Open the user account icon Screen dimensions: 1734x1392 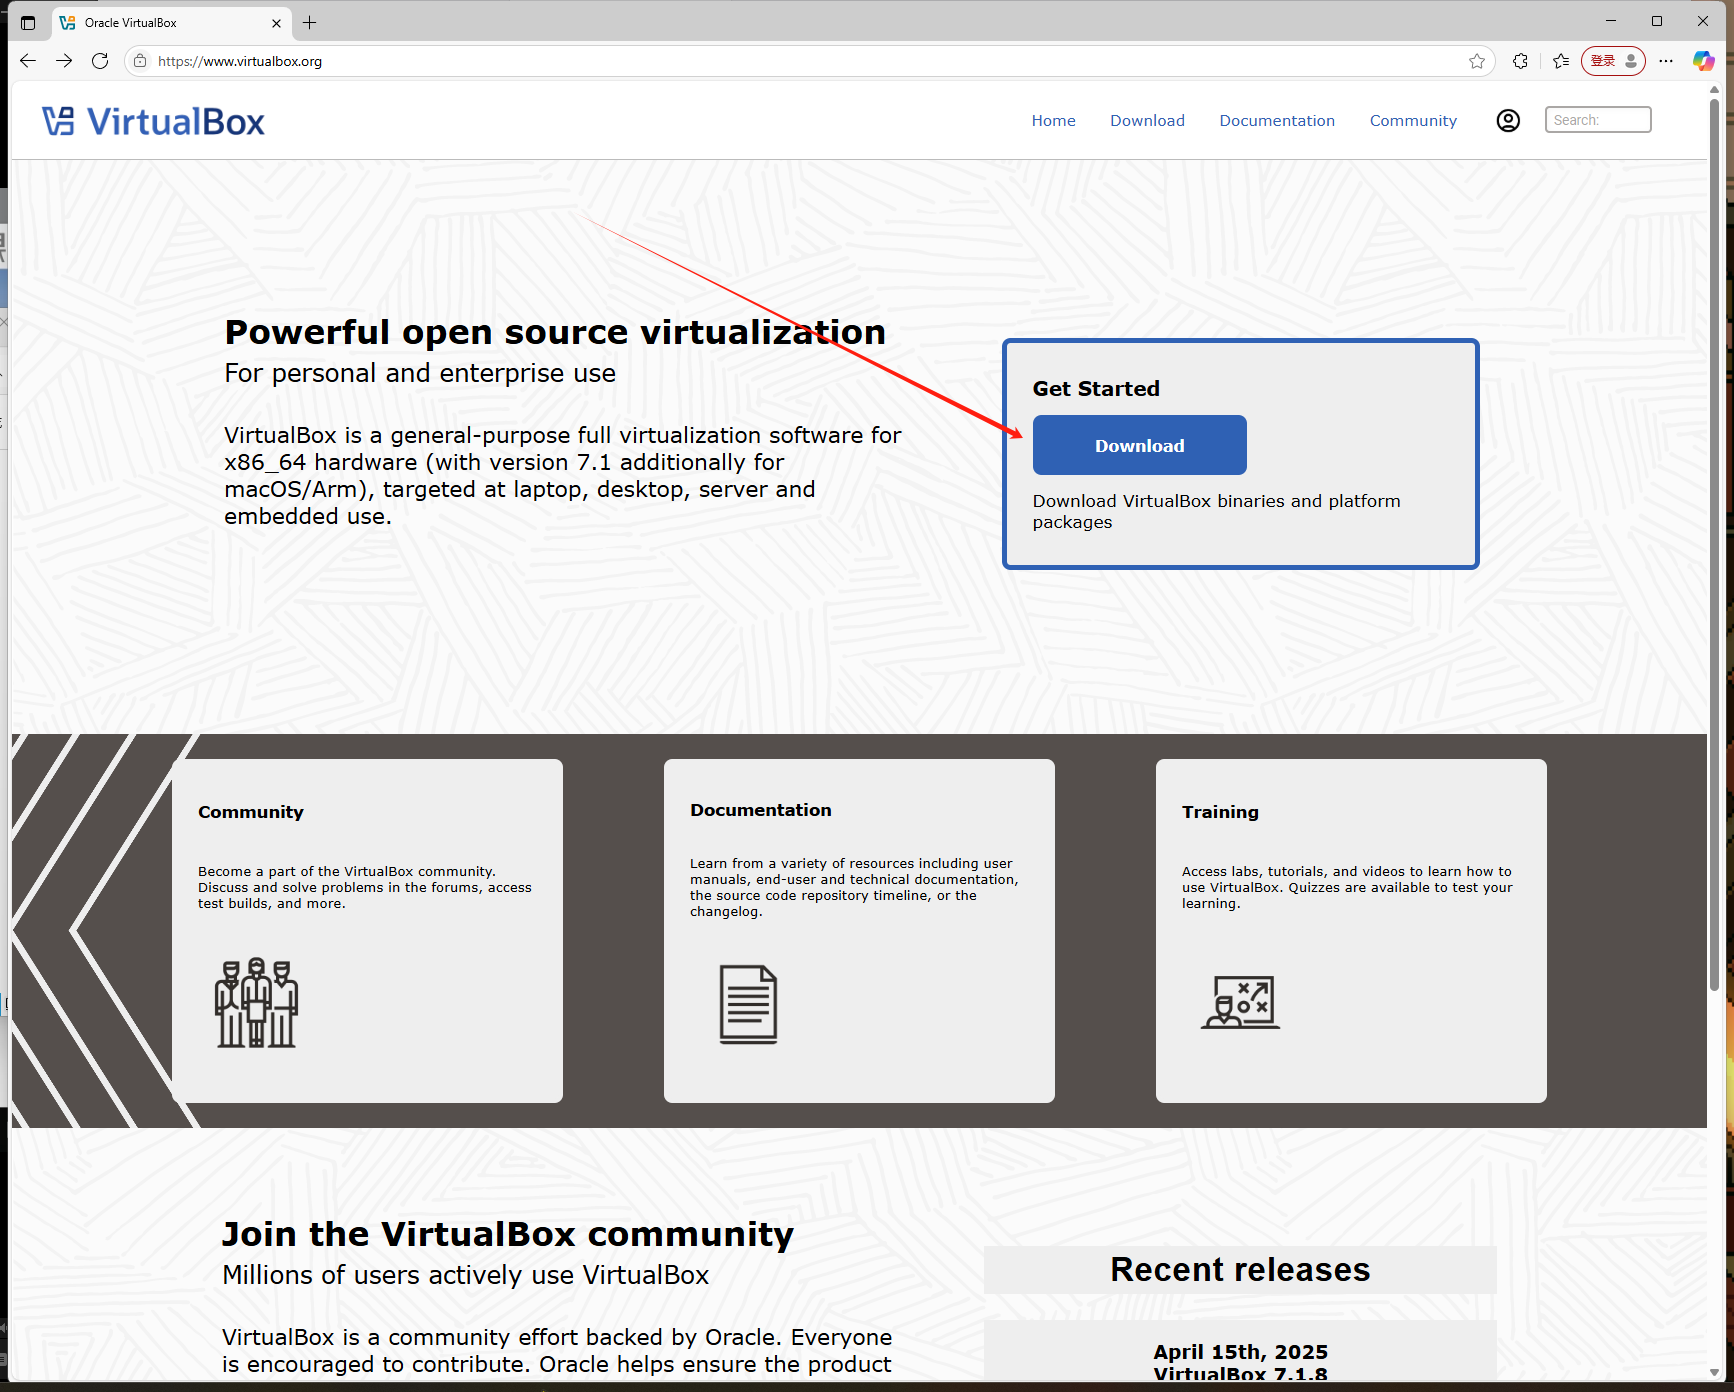1508,120
